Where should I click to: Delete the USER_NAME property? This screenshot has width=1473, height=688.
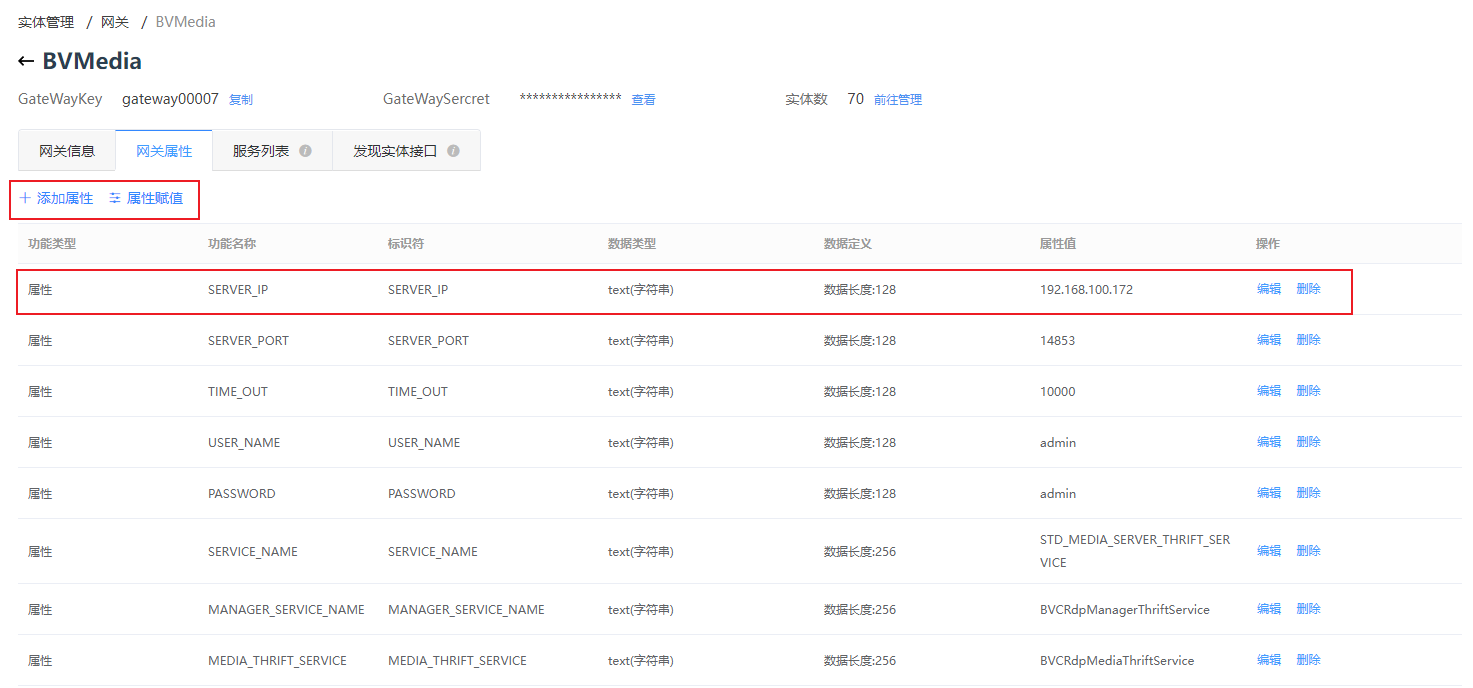1309,442
